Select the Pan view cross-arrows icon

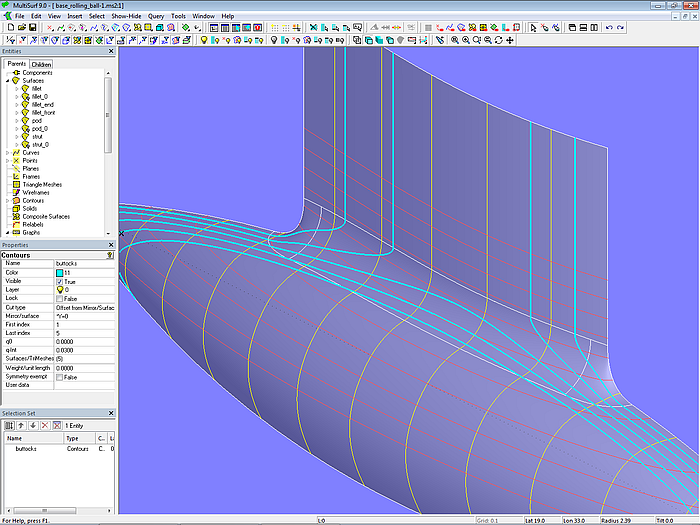[510, 40]
